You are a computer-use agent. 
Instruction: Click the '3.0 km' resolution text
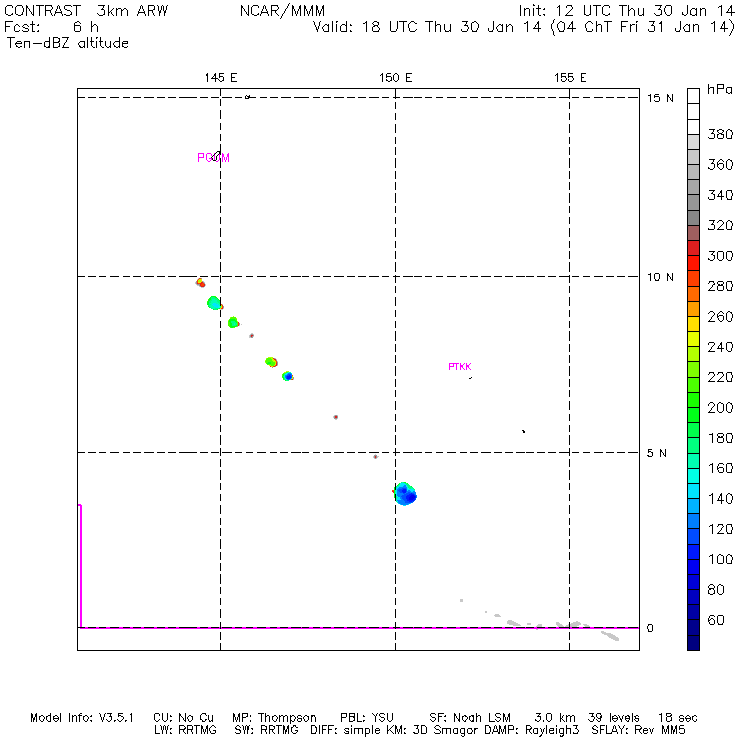[555, 718]
